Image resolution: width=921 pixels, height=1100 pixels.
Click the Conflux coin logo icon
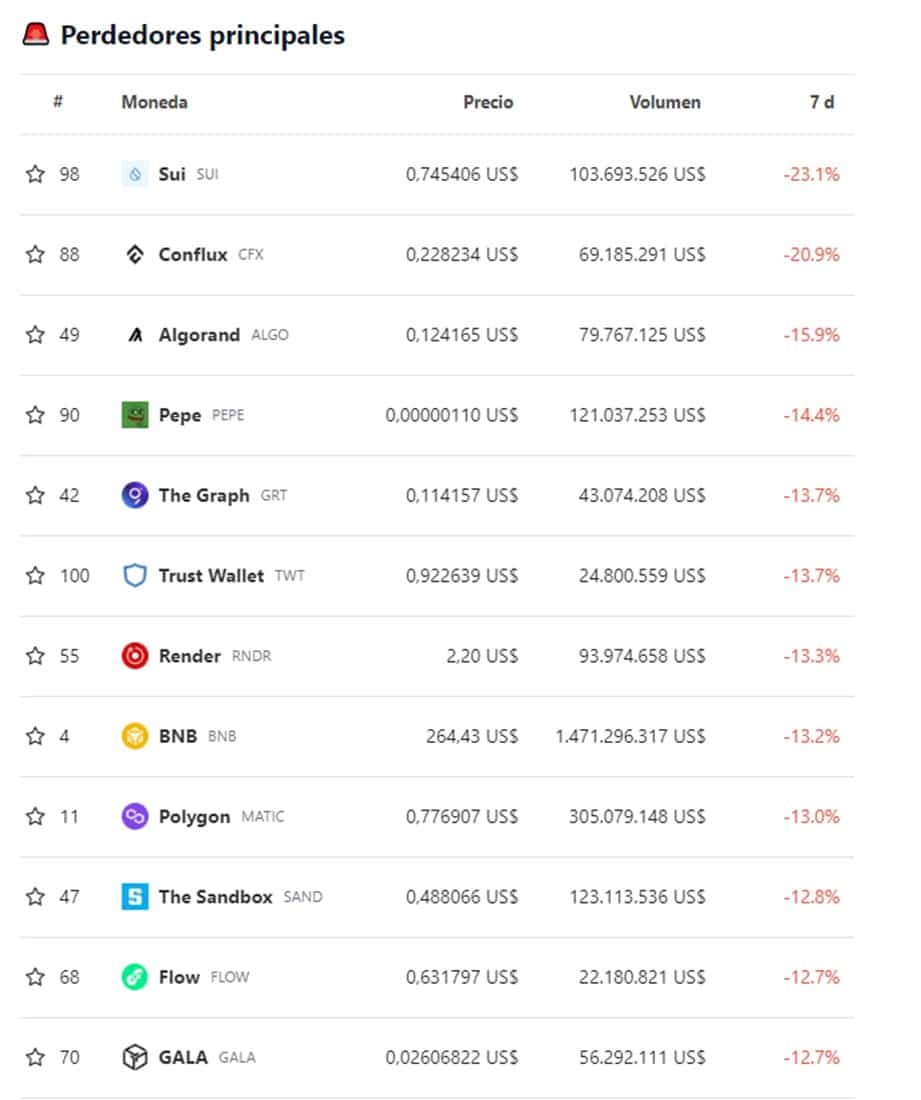tap(135, 254)
